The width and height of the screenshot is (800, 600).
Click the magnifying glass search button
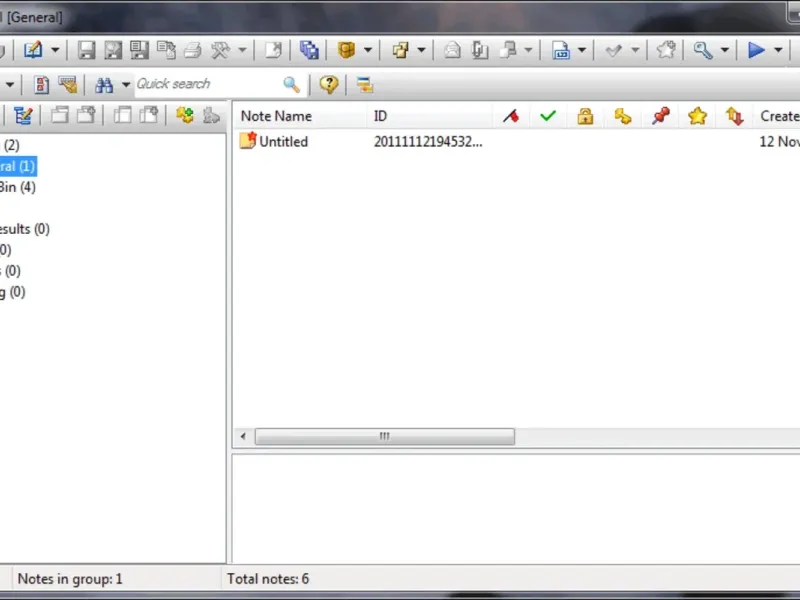291,84
